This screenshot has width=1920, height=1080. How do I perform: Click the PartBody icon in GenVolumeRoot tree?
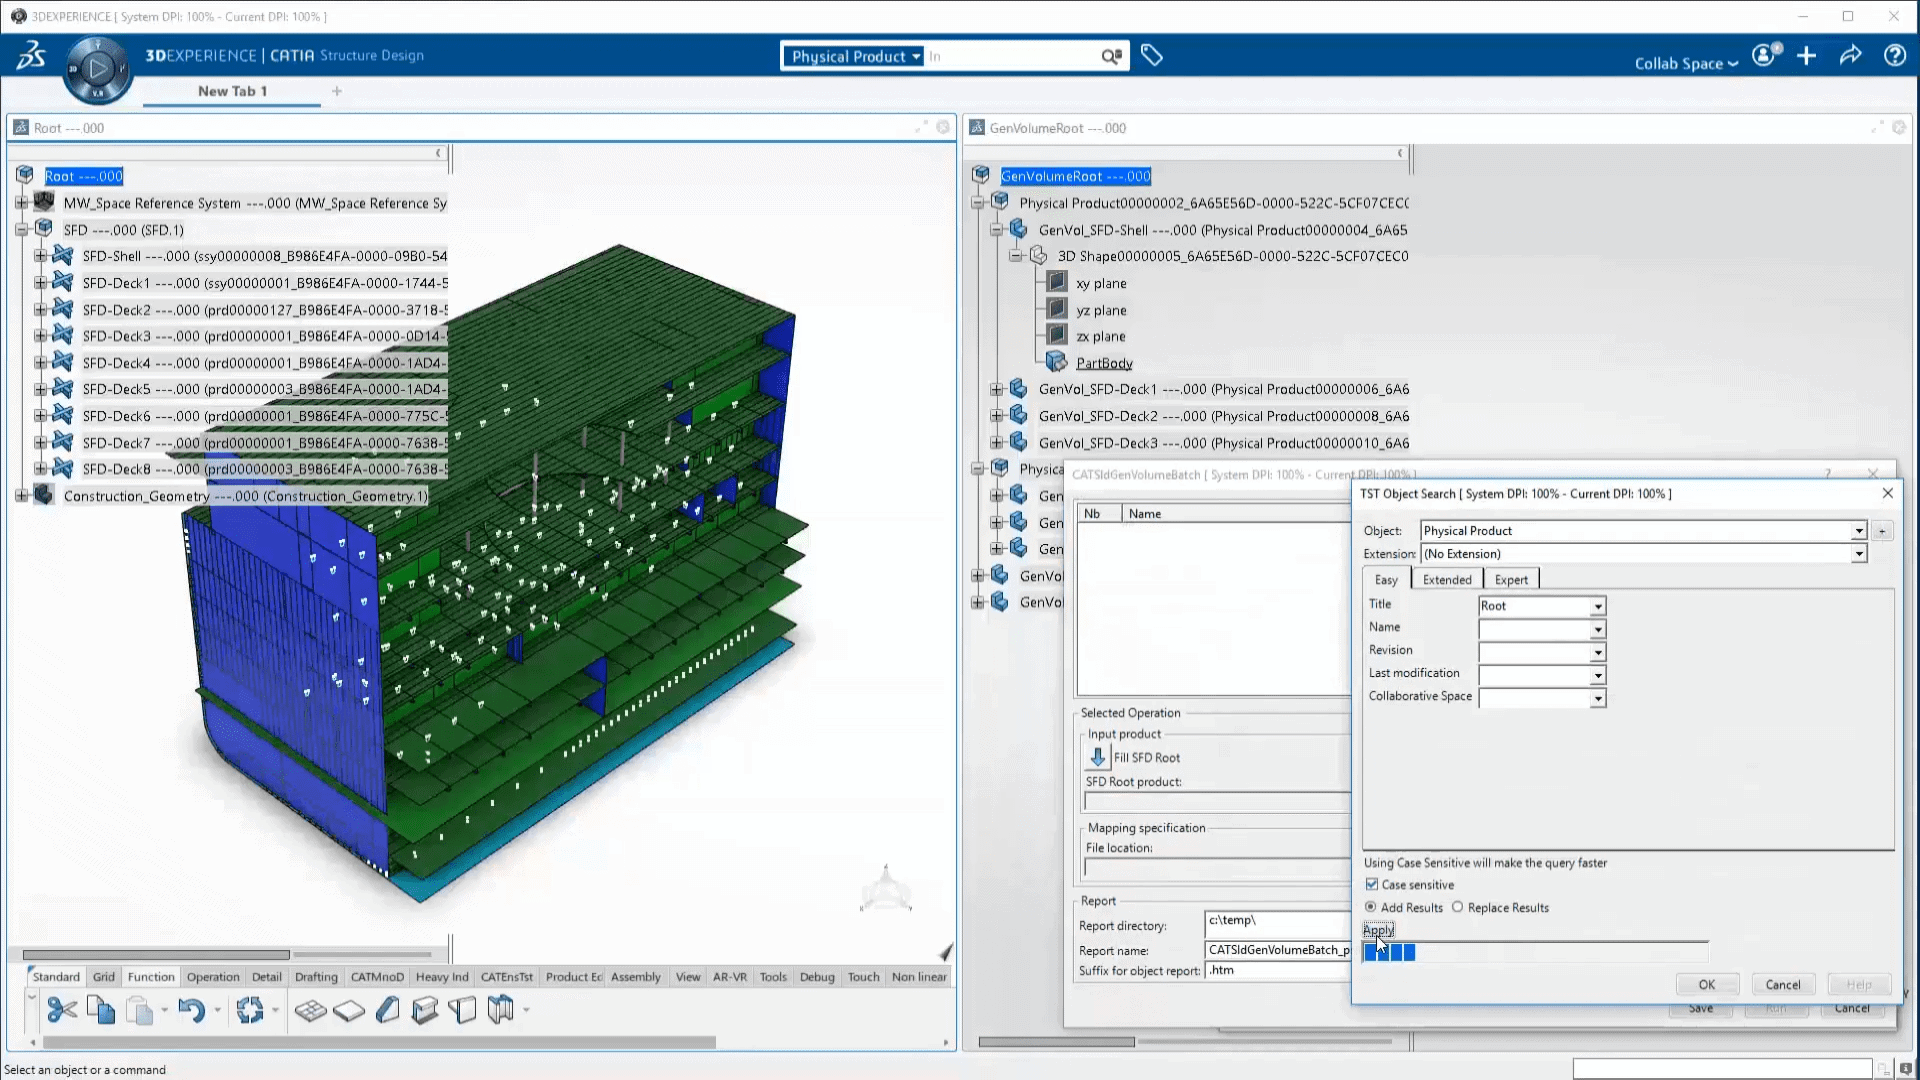coord(1057,362)
